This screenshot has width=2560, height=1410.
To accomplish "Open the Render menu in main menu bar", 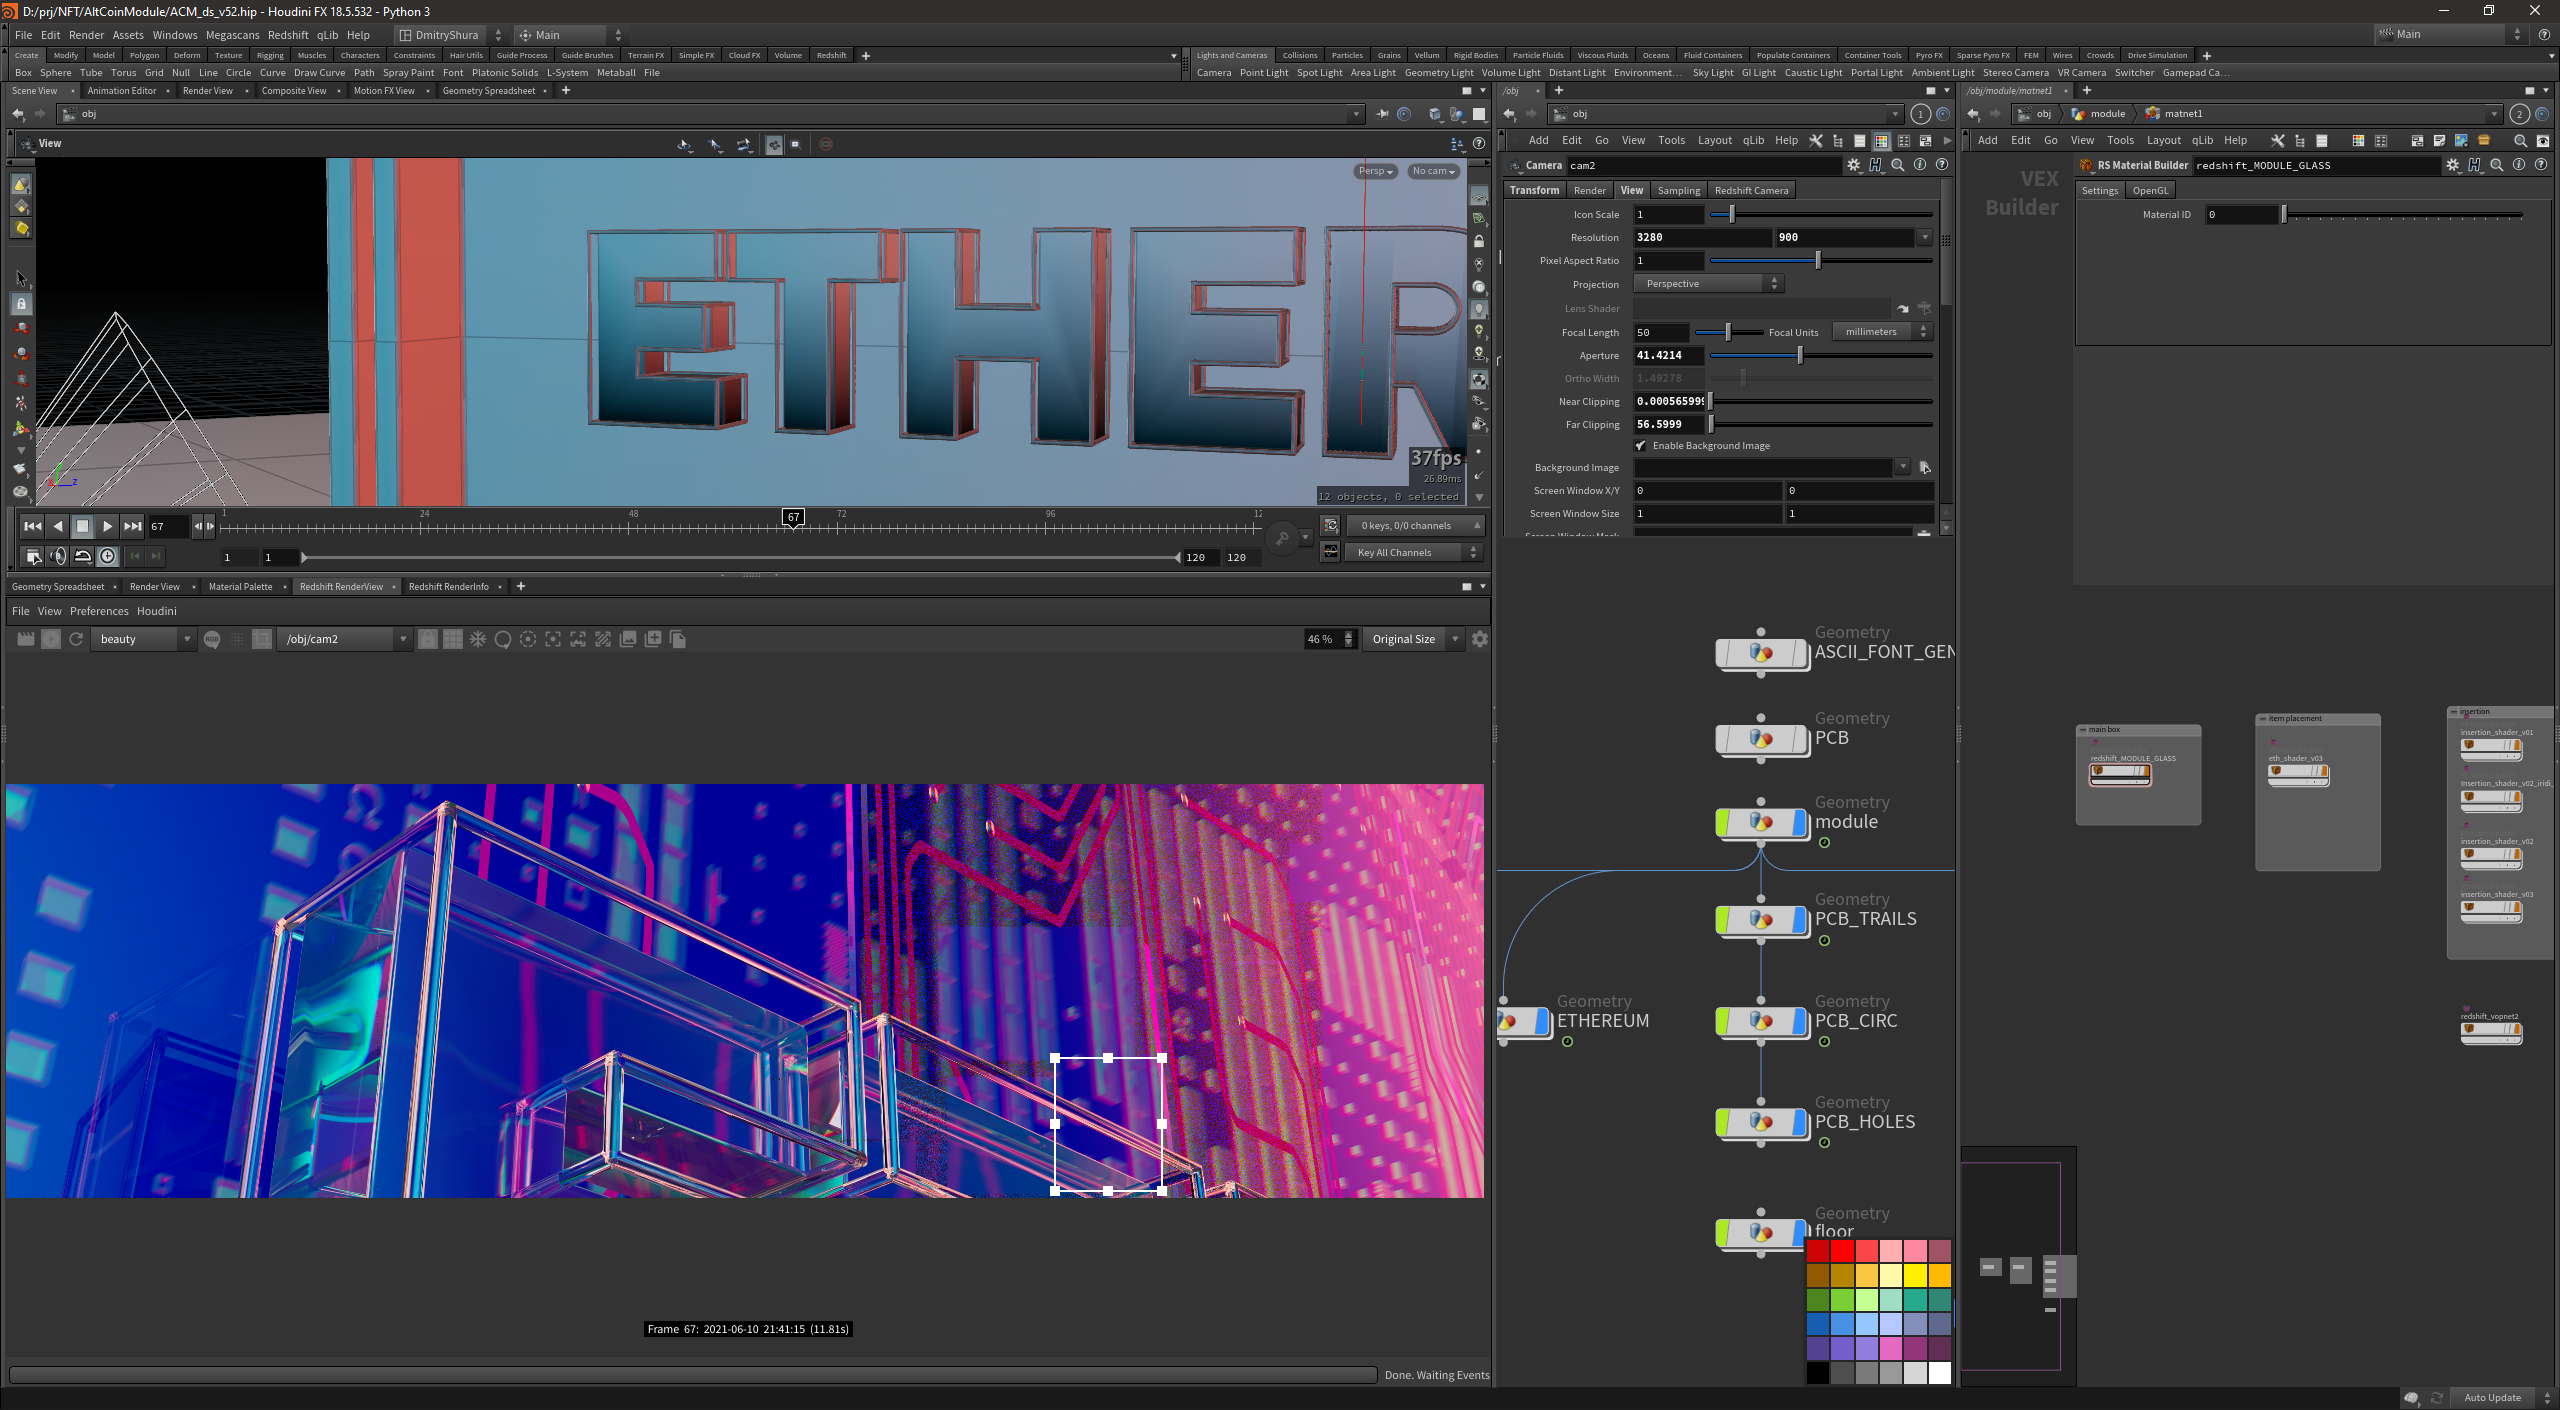I will pos(86,35).
